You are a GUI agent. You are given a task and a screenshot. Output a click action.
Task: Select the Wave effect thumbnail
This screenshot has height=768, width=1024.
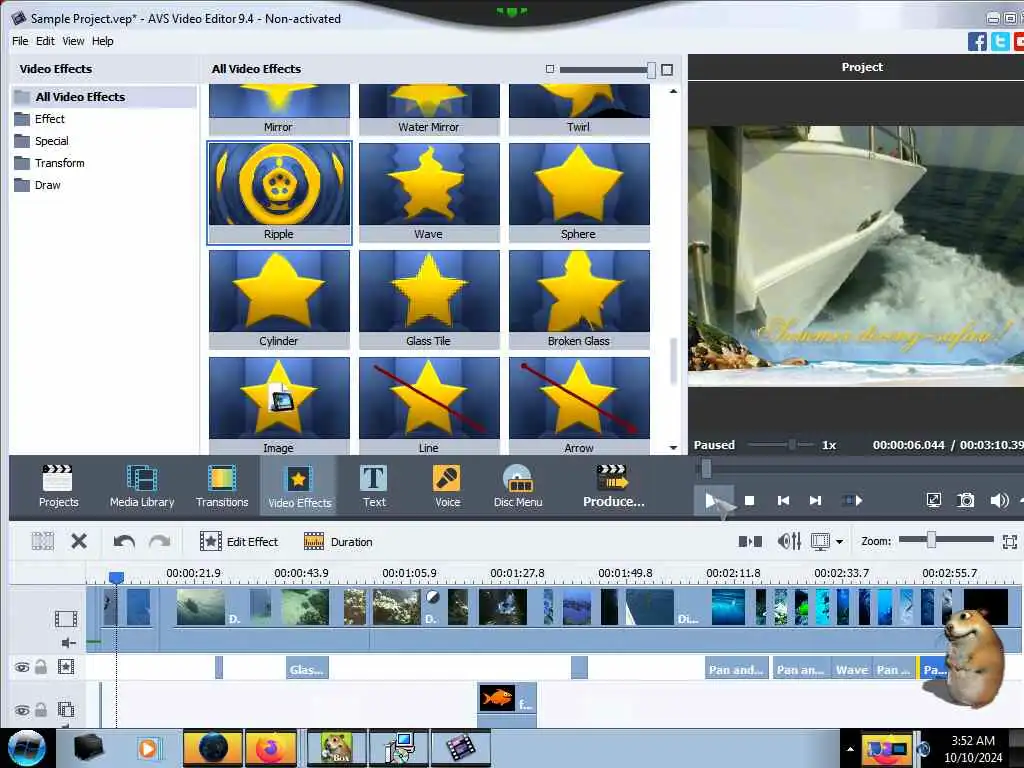[429, 193]
